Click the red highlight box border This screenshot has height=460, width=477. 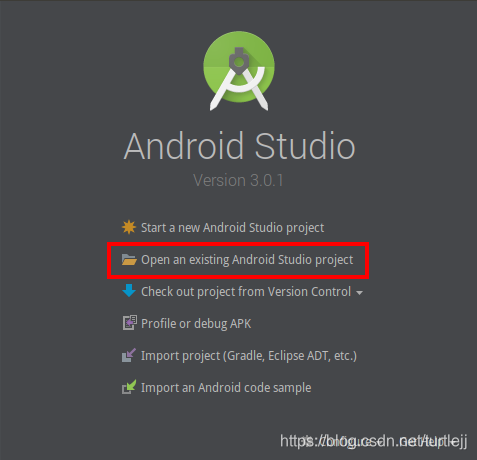coord(238,244)
